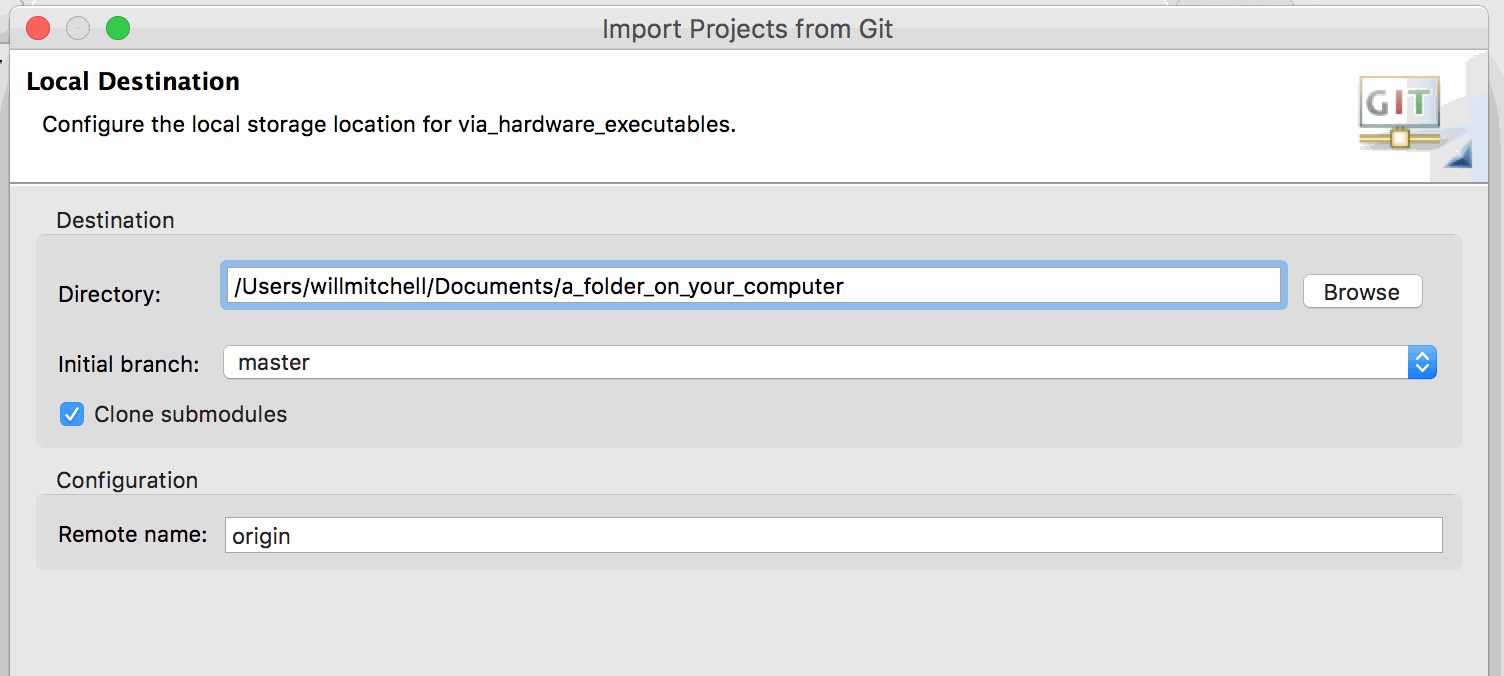This screenshot has height=676, width=1504.
Task: Click the Import Projects from Git title bar
Action: point(748,28)
